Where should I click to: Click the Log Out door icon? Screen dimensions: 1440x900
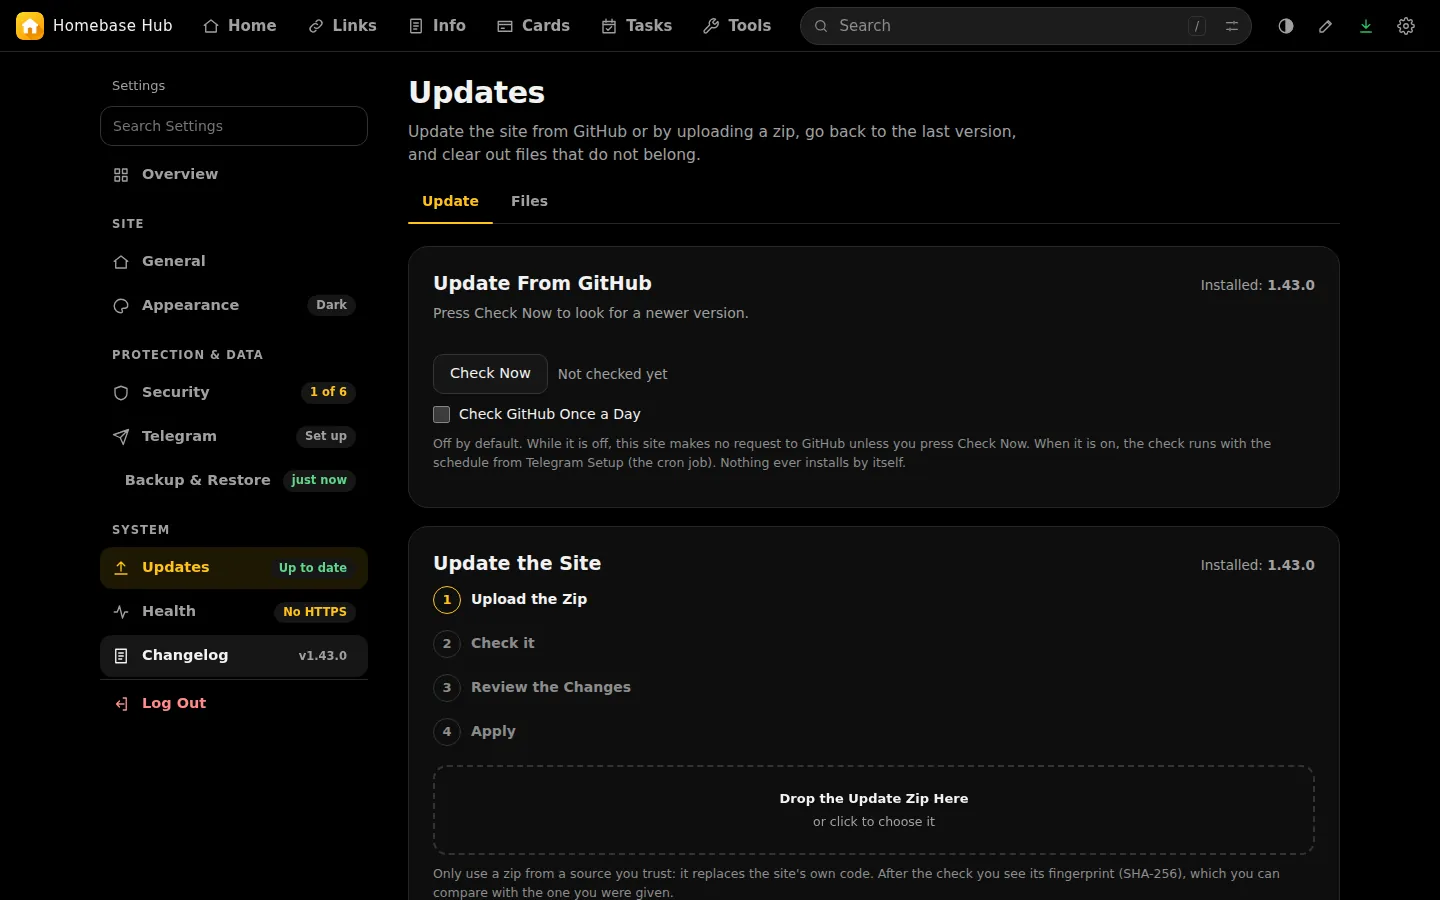point(121,704)
